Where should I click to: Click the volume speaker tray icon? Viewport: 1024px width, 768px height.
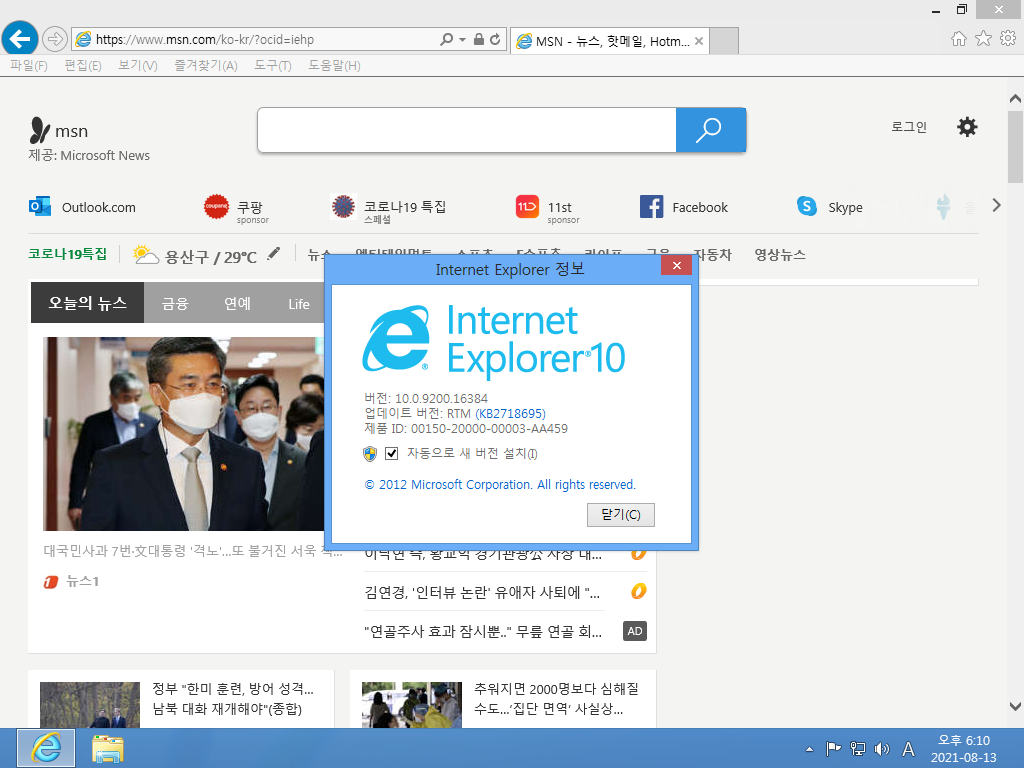[882, 749]
